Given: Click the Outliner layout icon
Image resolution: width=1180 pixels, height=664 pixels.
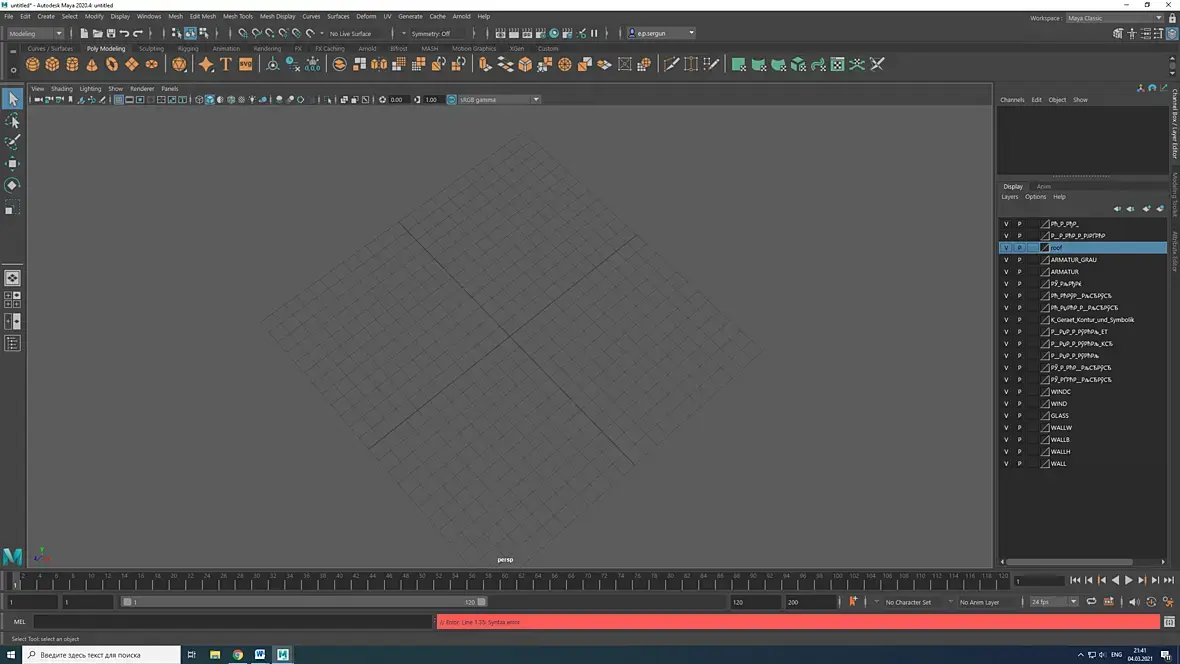Looking at the screenshot, I should coord(12,343).
